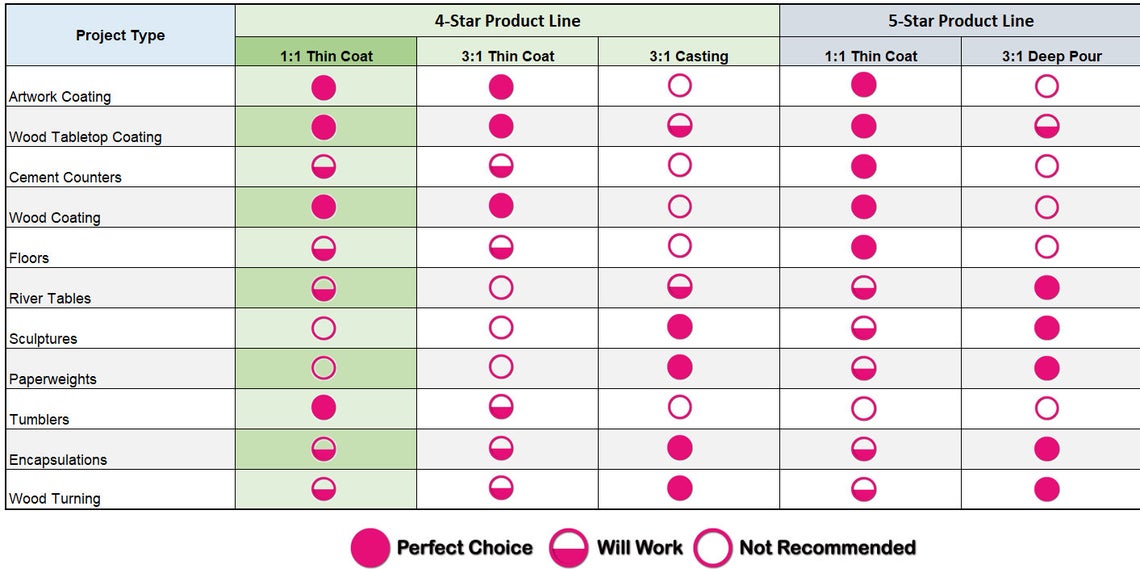Click the Wood Turning circle under 3:1 Deep Pour
This screenshot has width=1140, height=569.
[x=1047, y=489]
